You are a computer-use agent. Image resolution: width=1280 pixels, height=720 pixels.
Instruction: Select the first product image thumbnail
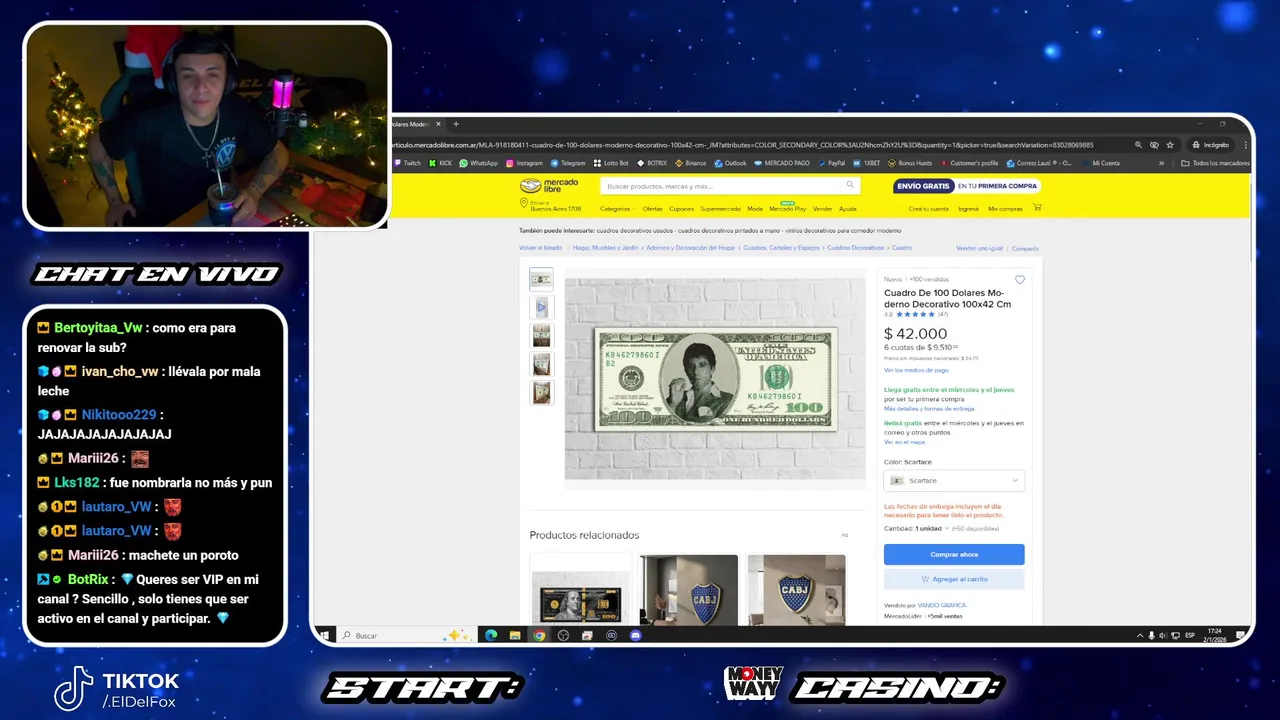point(541,278)
